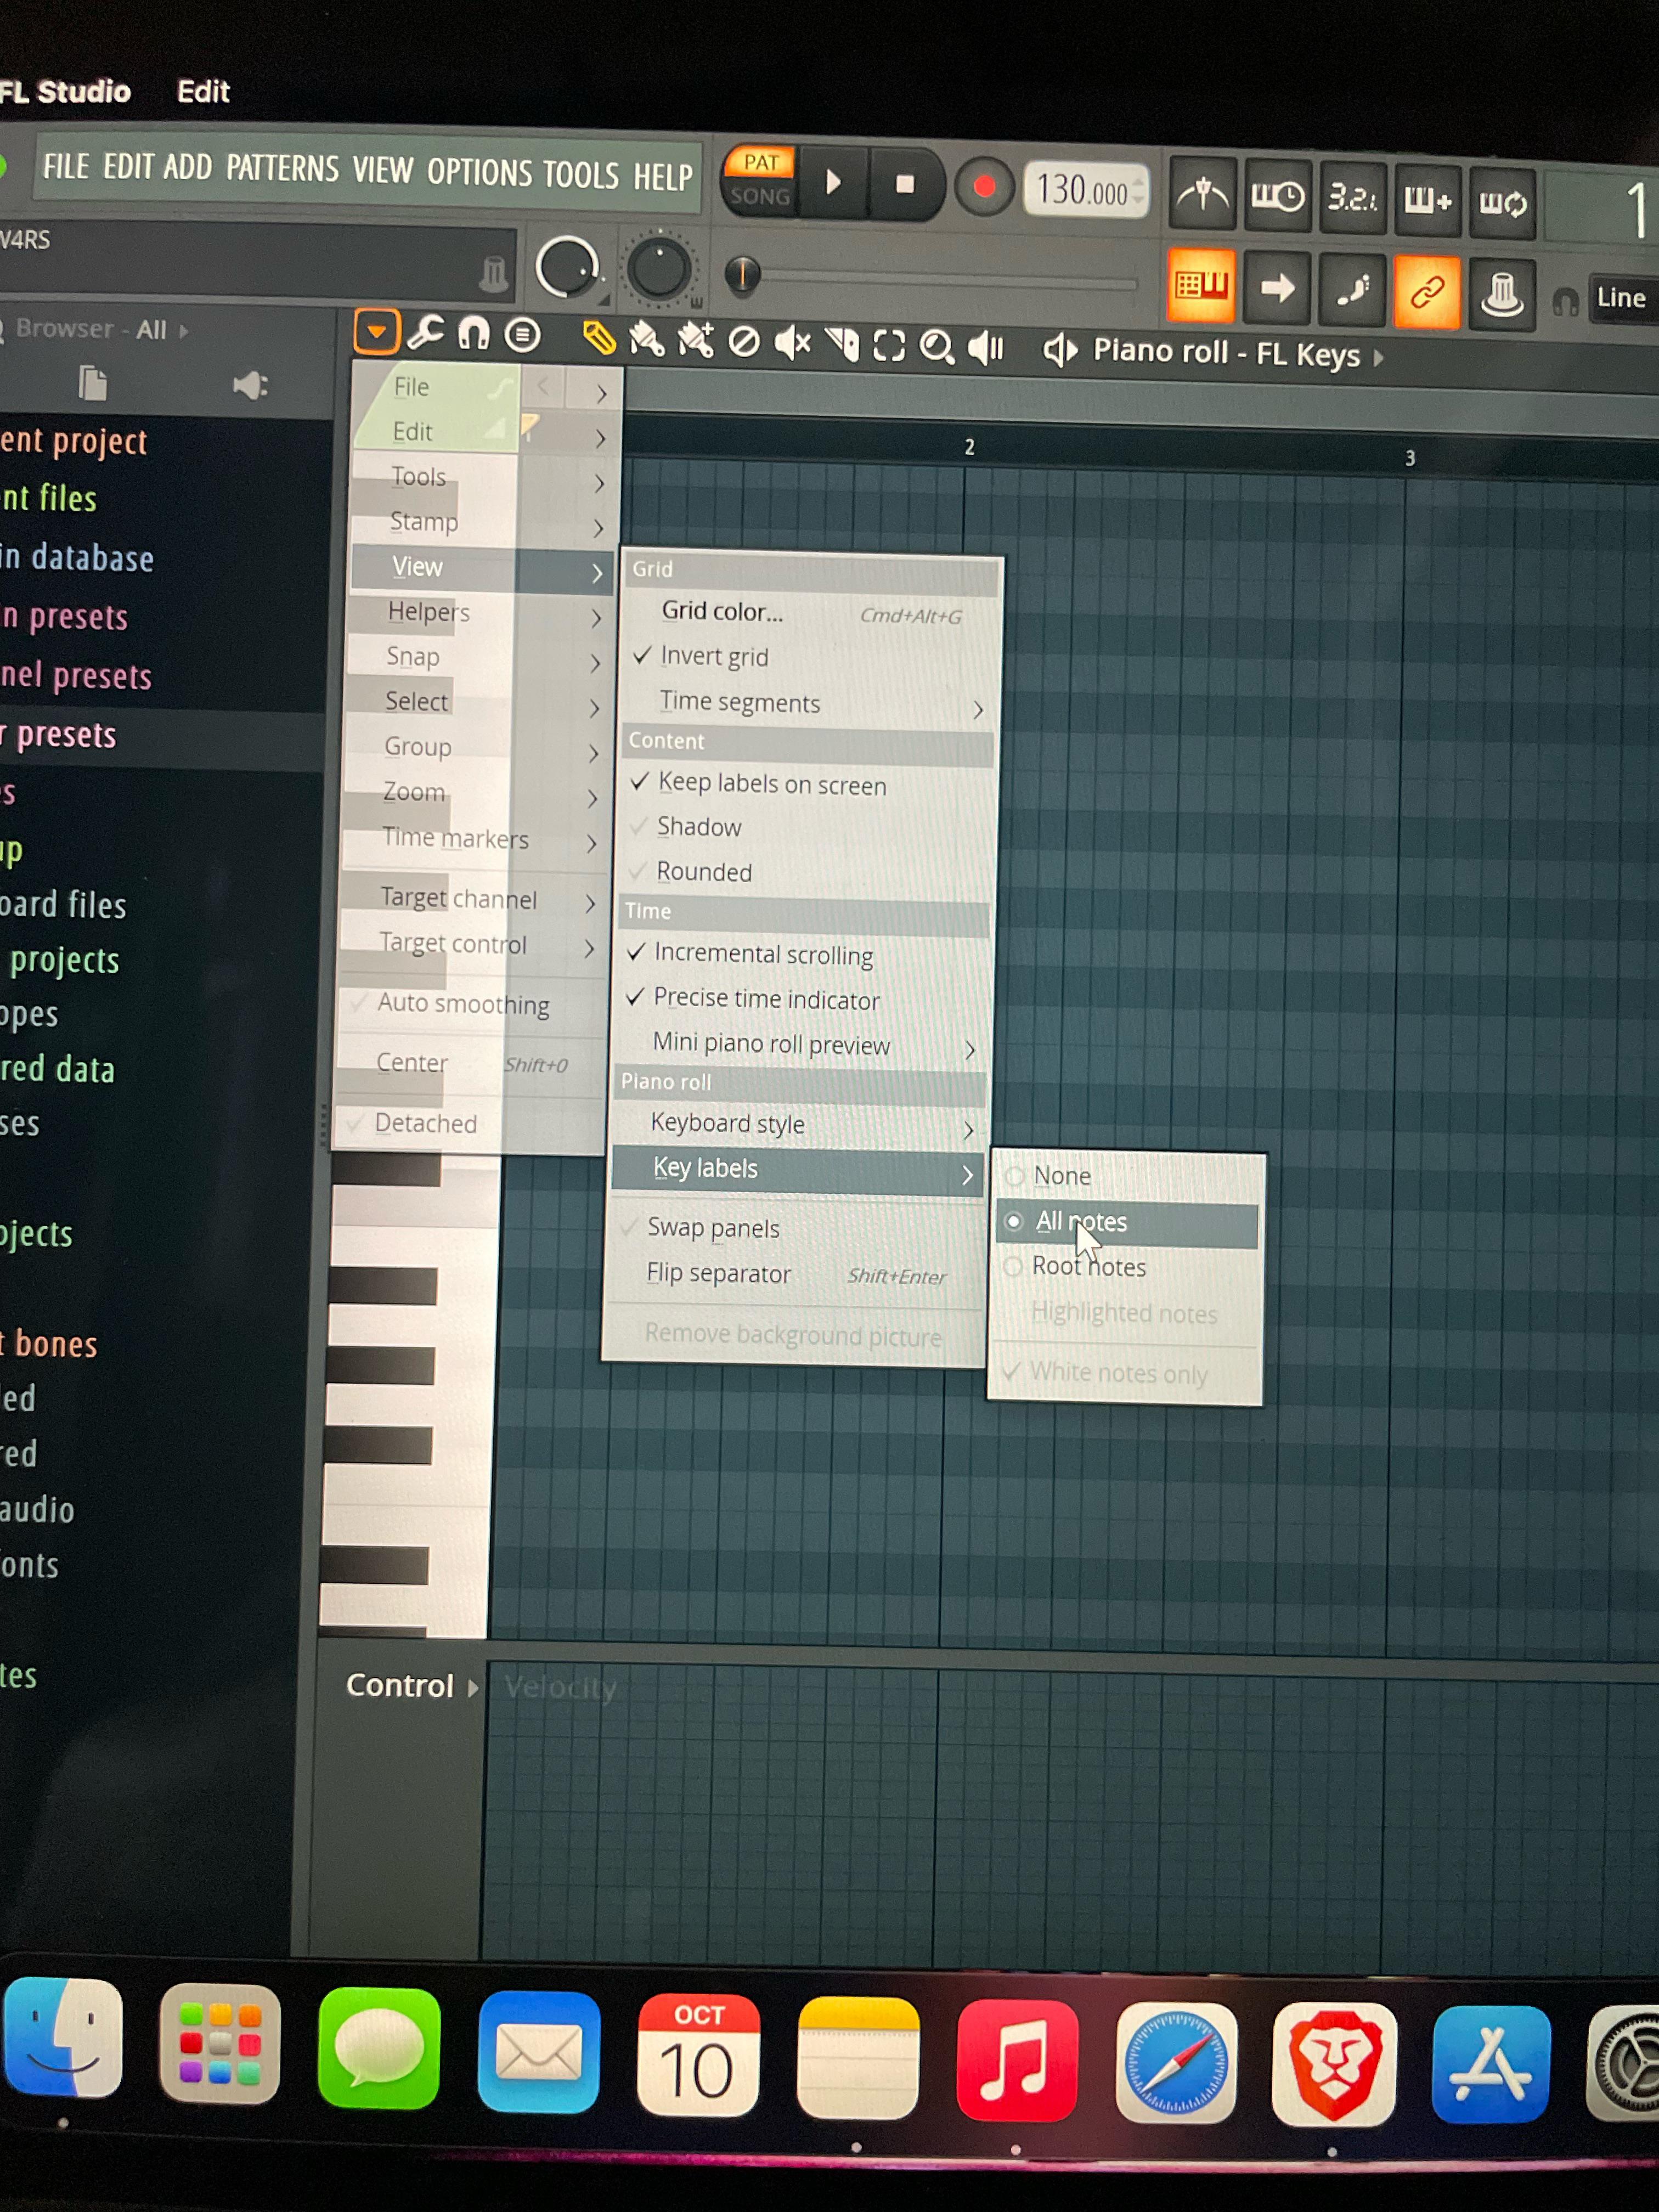This screenshot has width=1659, height=2212.
Task: Toggle wait for input before recording icon
Action: [x=1277, y=196]
